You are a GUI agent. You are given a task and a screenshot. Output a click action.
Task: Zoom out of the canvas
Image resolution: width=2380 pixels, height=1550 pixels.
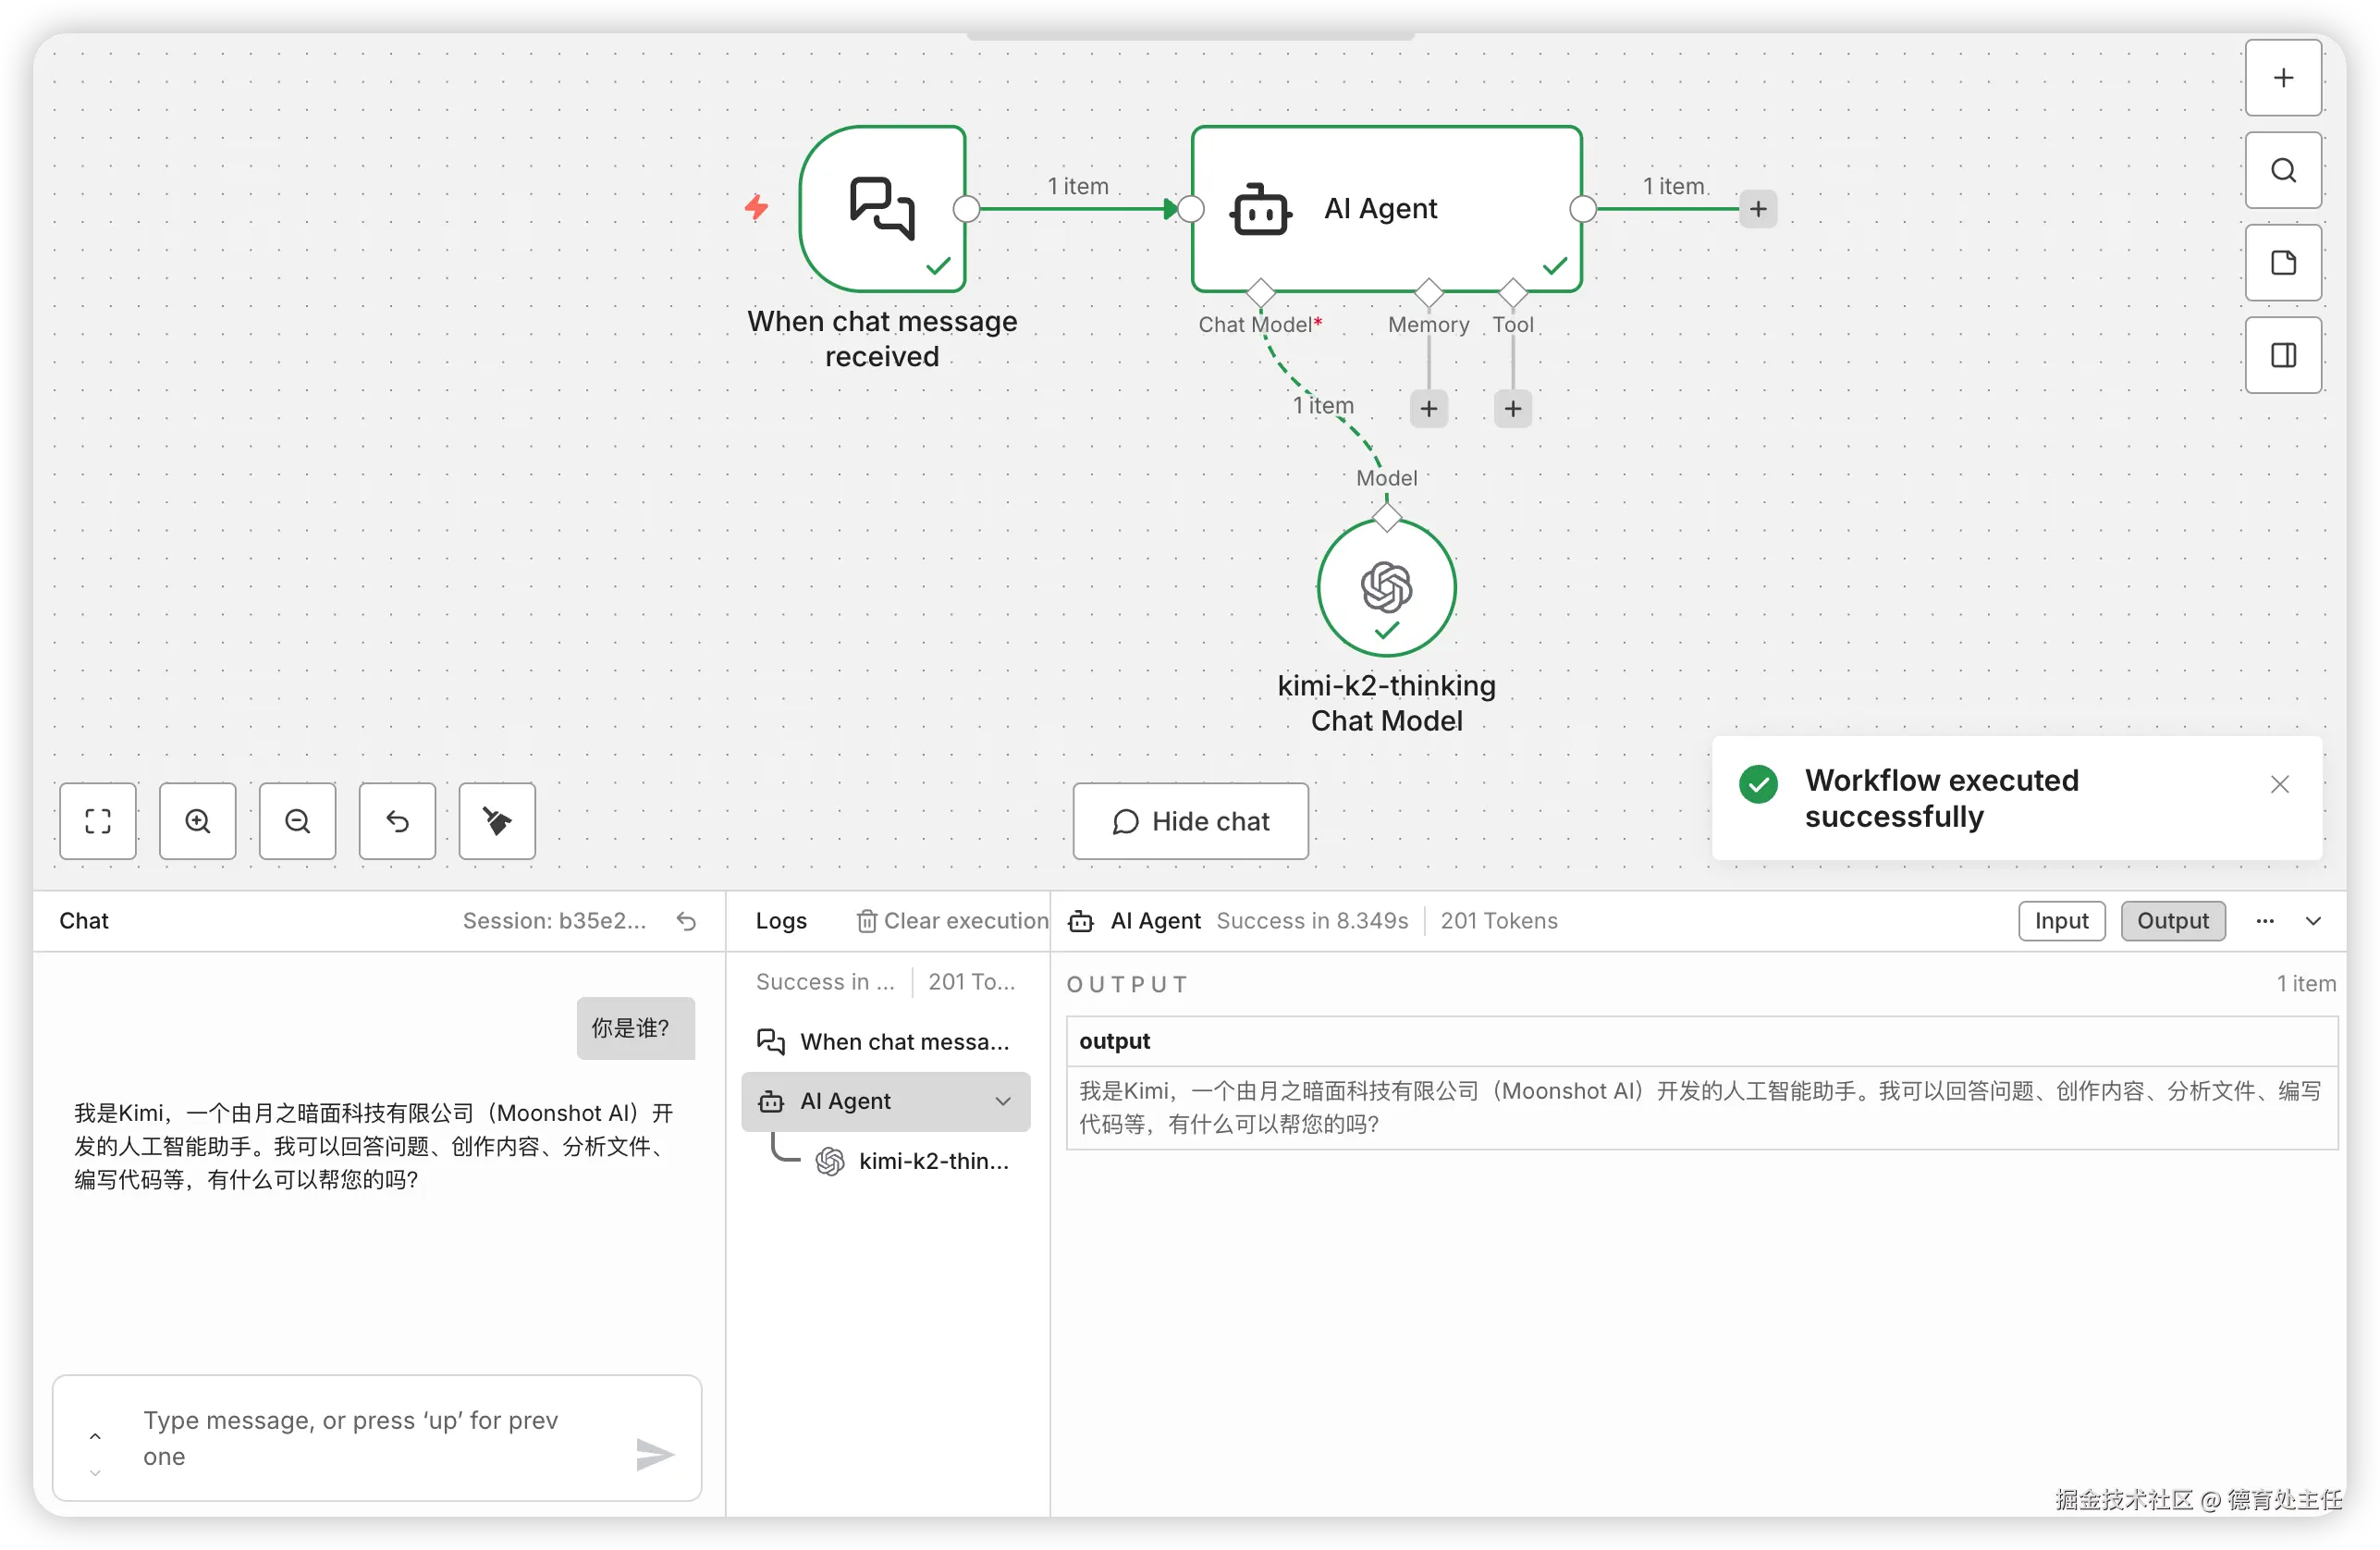(x=297, y=821)
